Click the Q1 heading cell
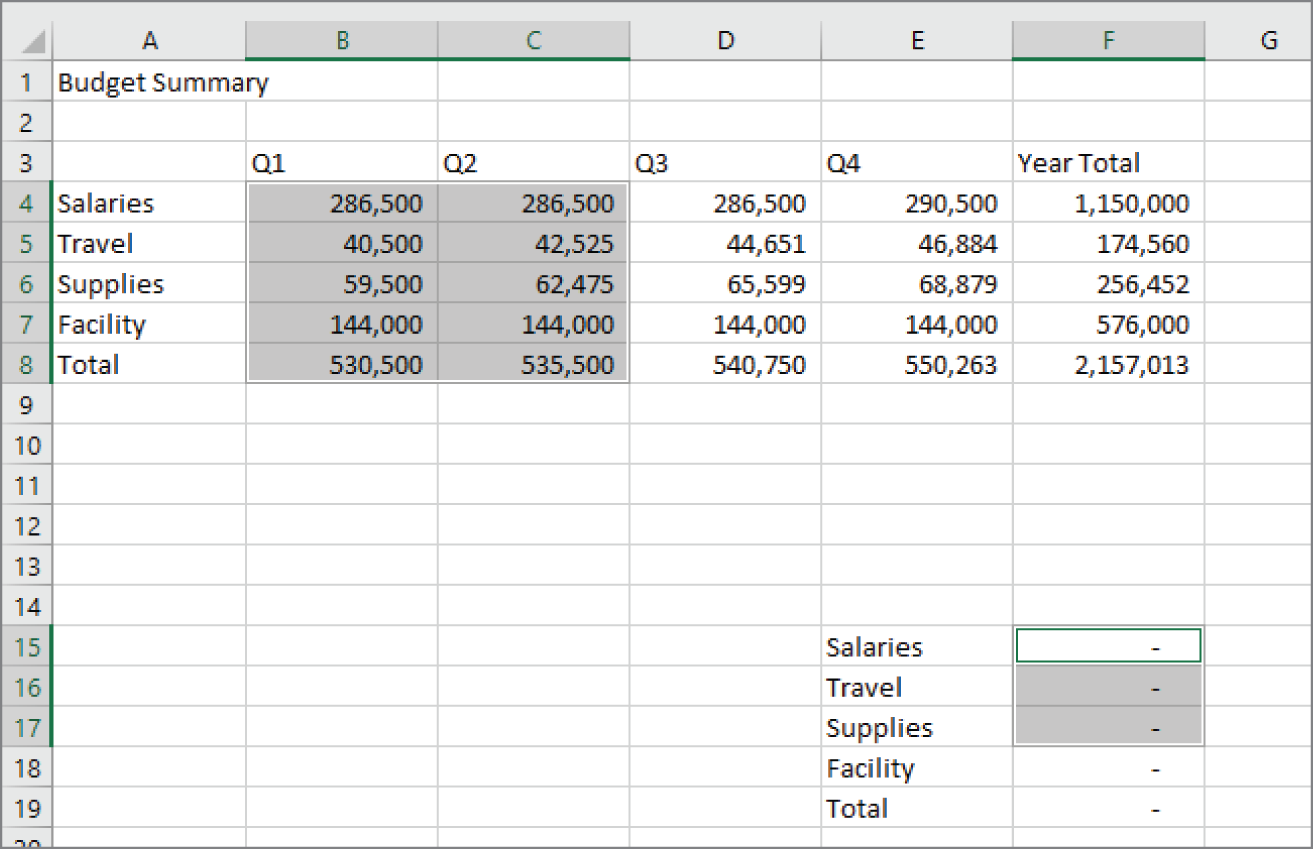The image size is (1313, 849). click(342, 163)
